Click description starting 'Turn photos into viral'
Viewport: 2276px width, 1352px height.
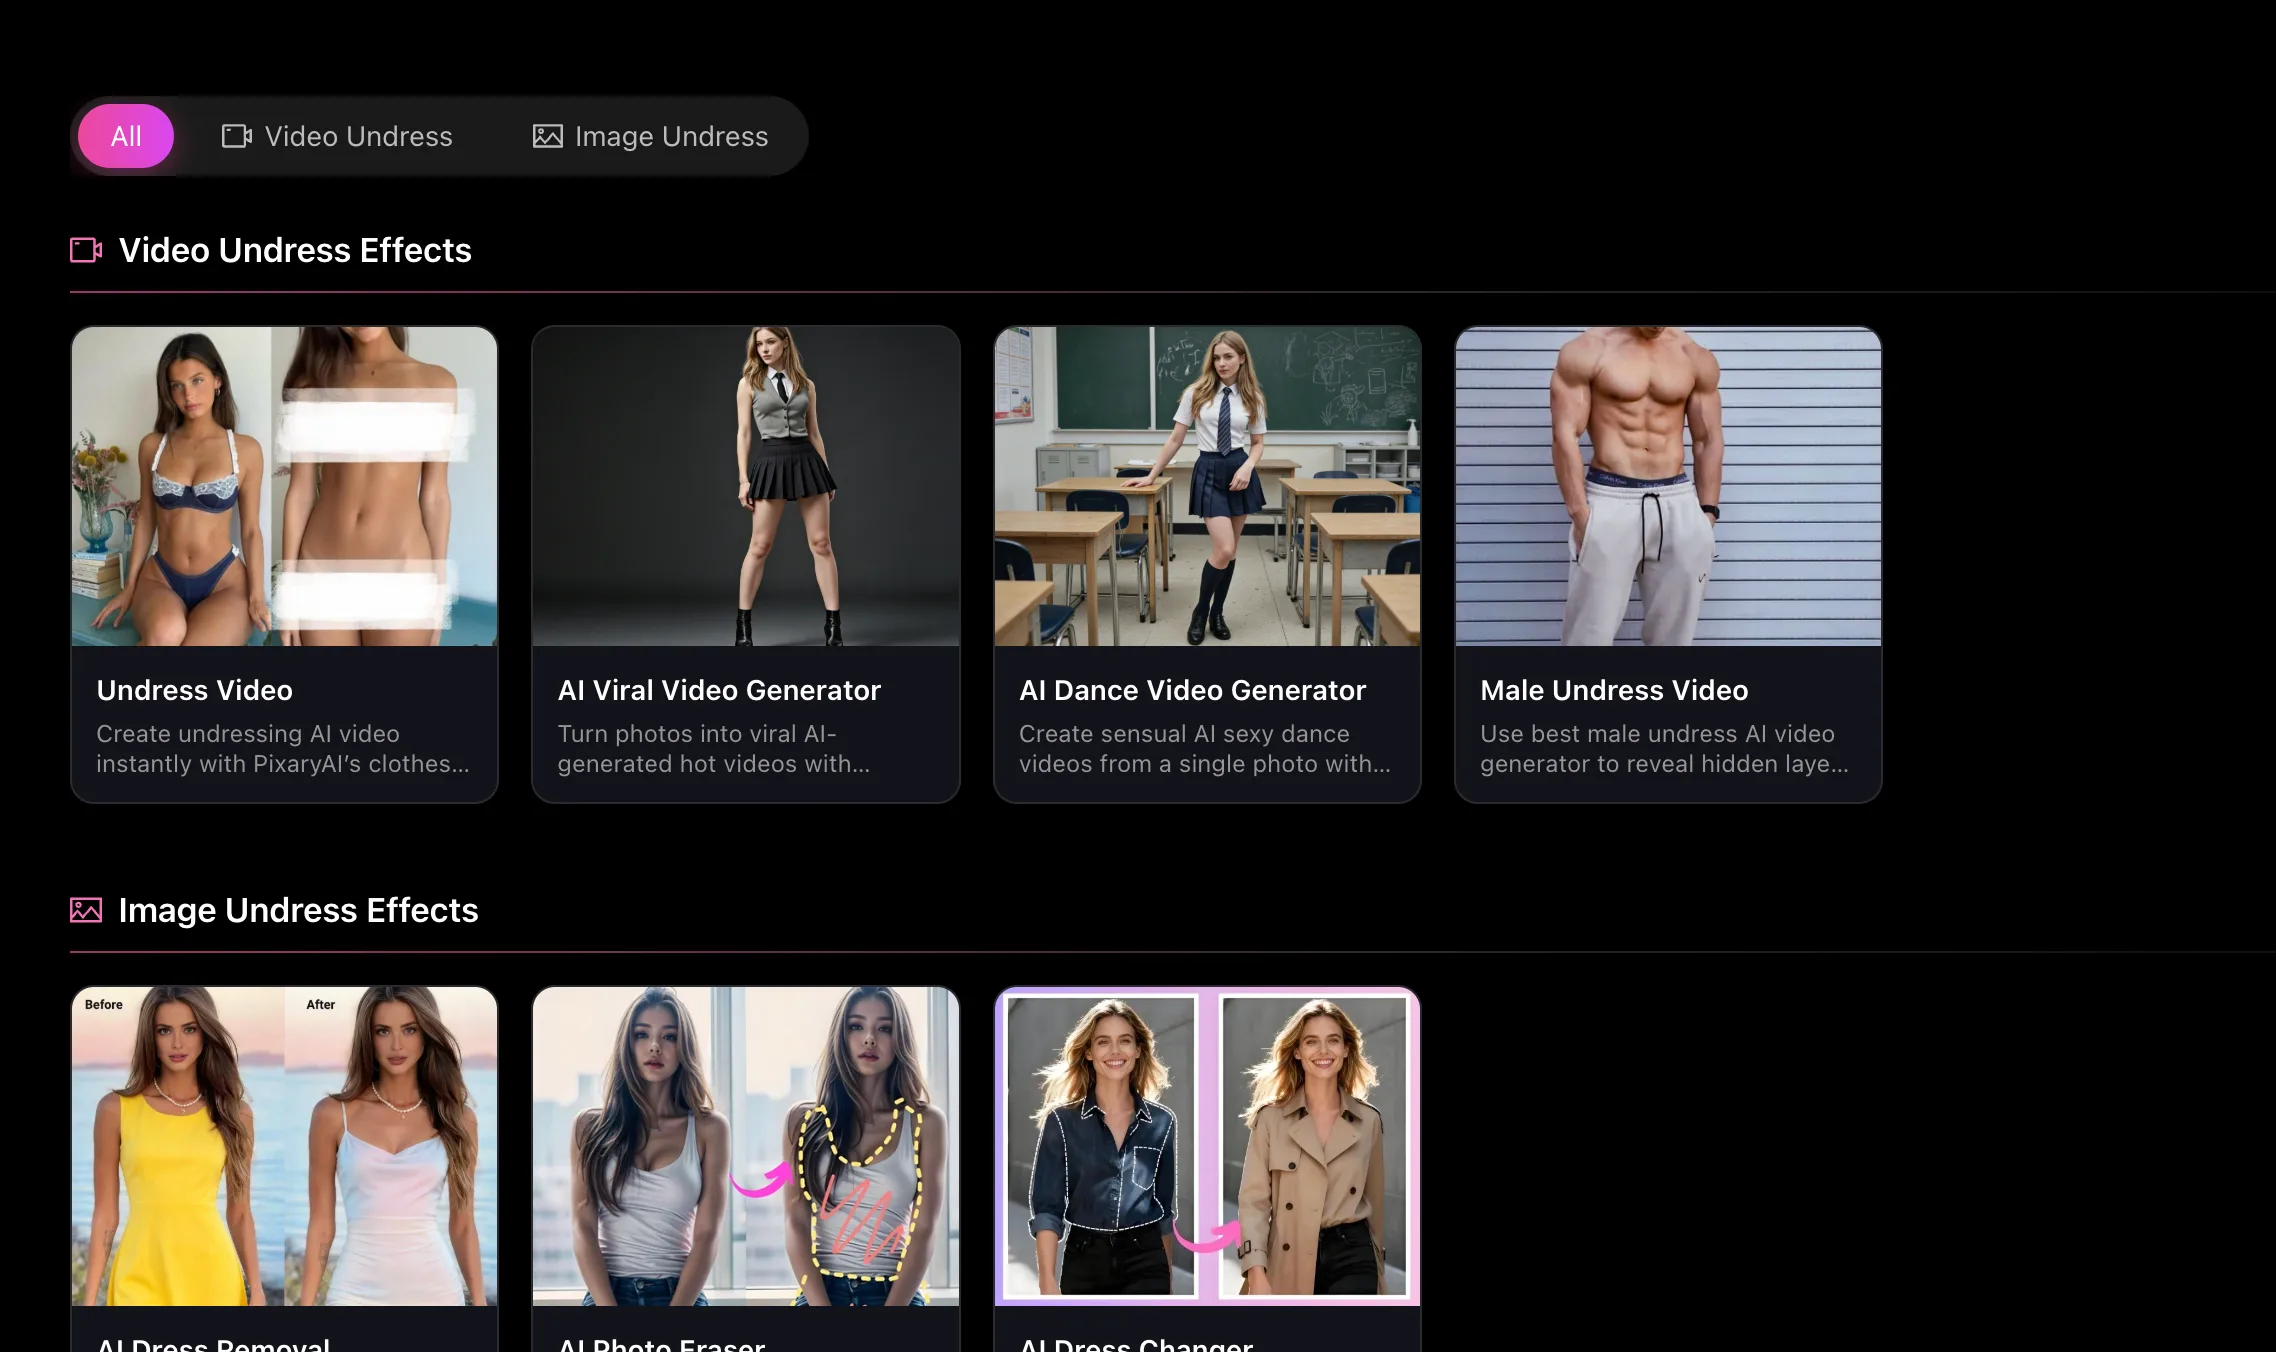pyautogui.click(x=714, y=749)
